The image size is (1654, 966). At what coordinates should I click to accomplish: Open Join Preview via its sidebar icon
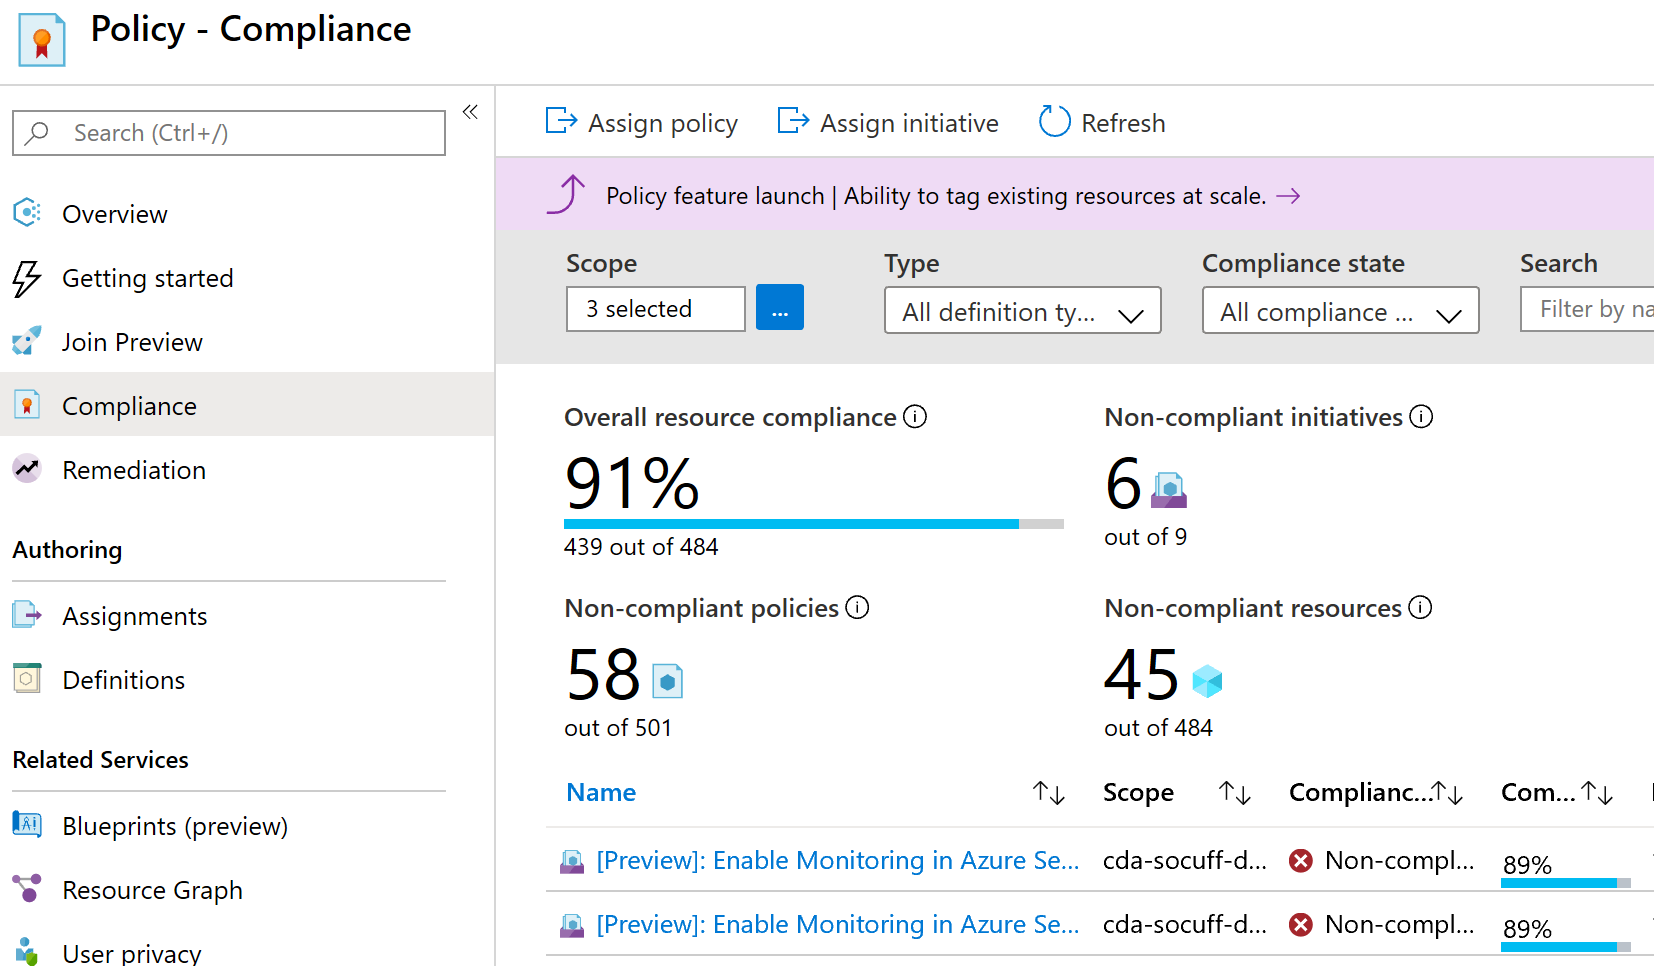27,341
